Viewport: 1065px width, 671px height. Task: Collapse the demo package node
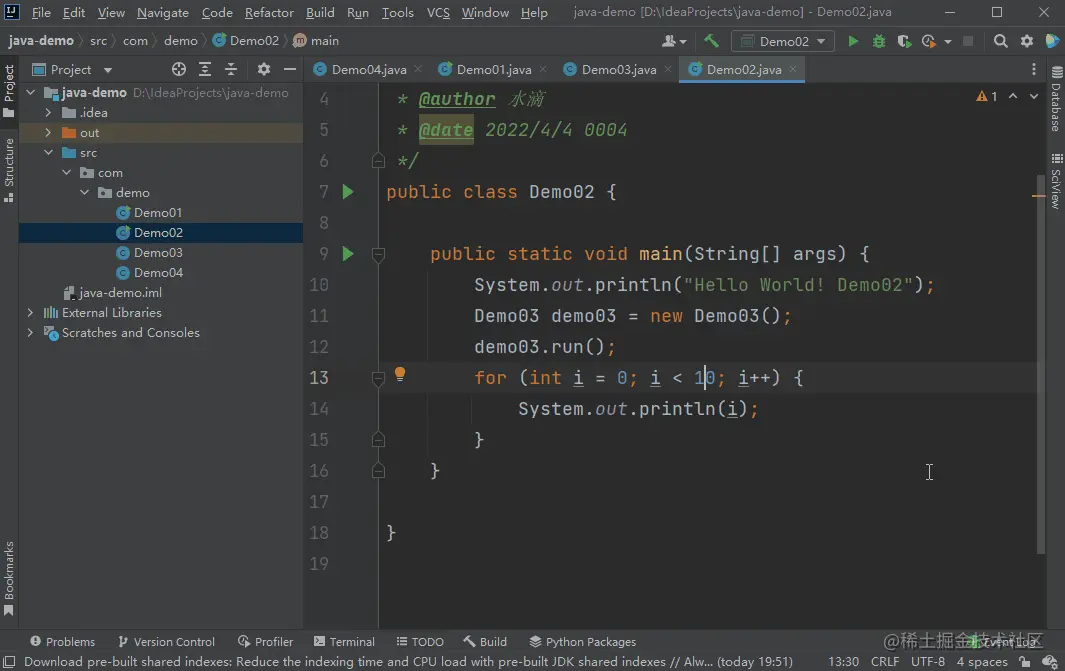point(84,193)
